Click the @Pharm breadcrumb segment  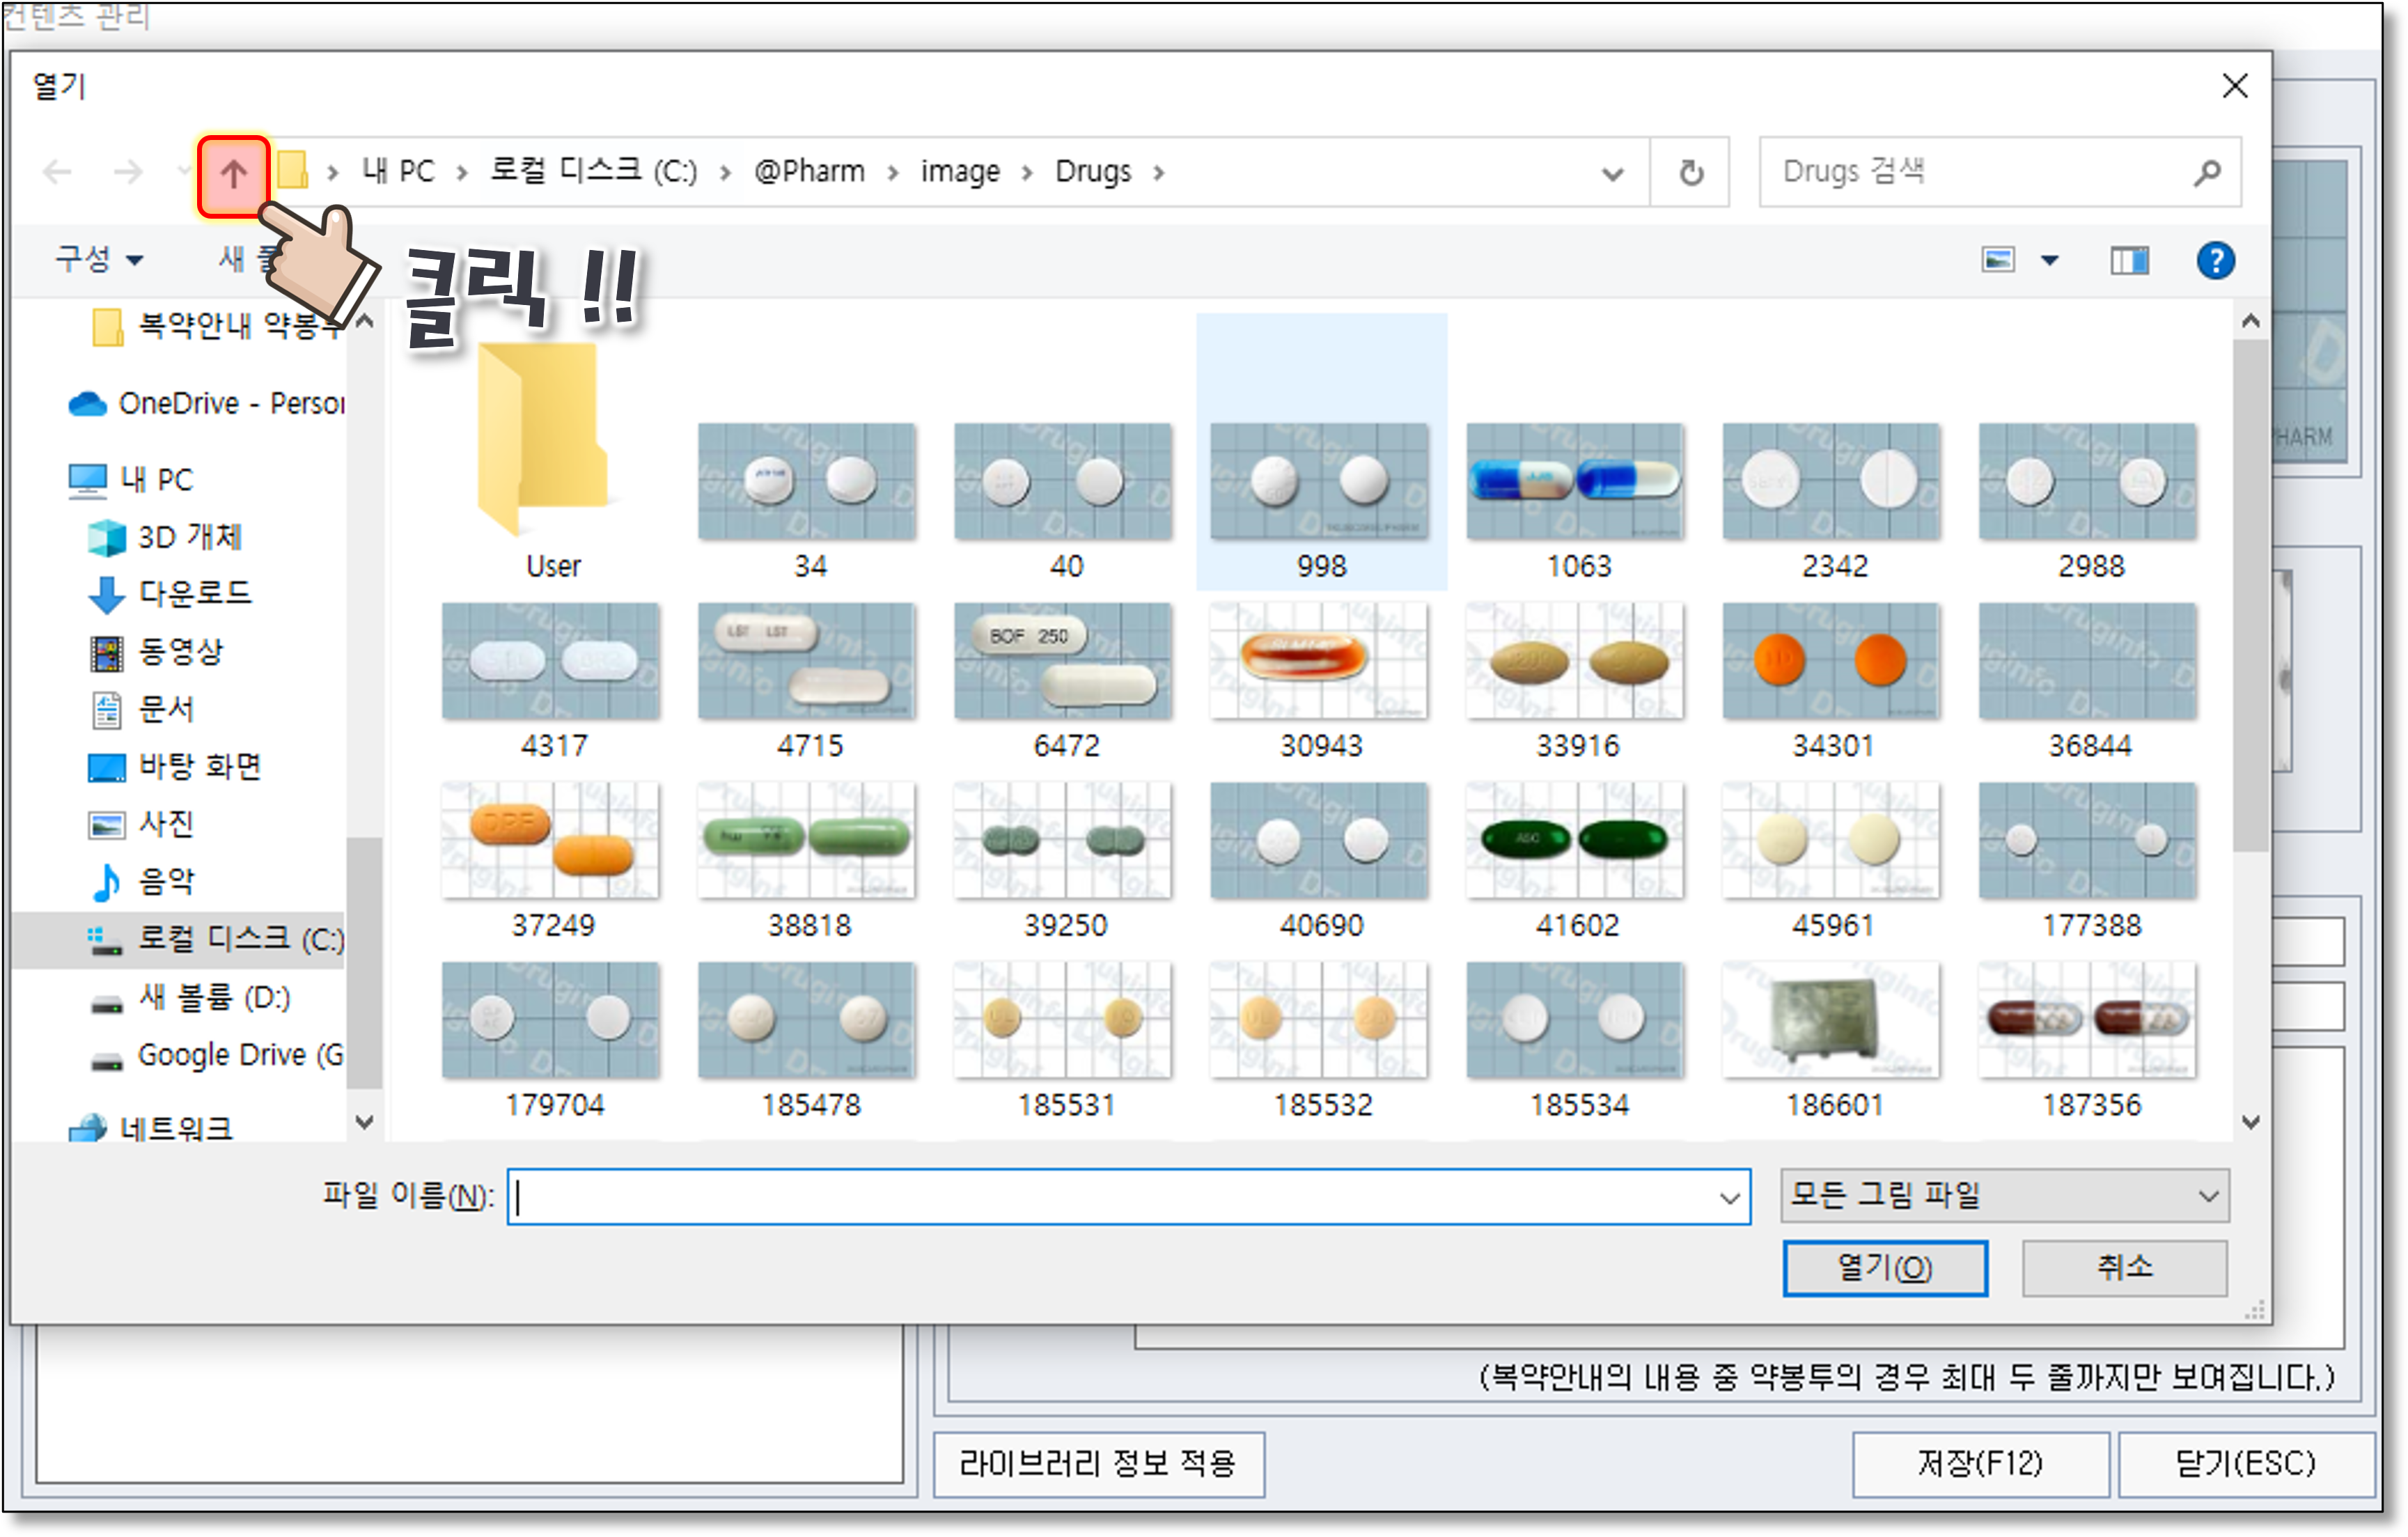[x=809, y=172]
